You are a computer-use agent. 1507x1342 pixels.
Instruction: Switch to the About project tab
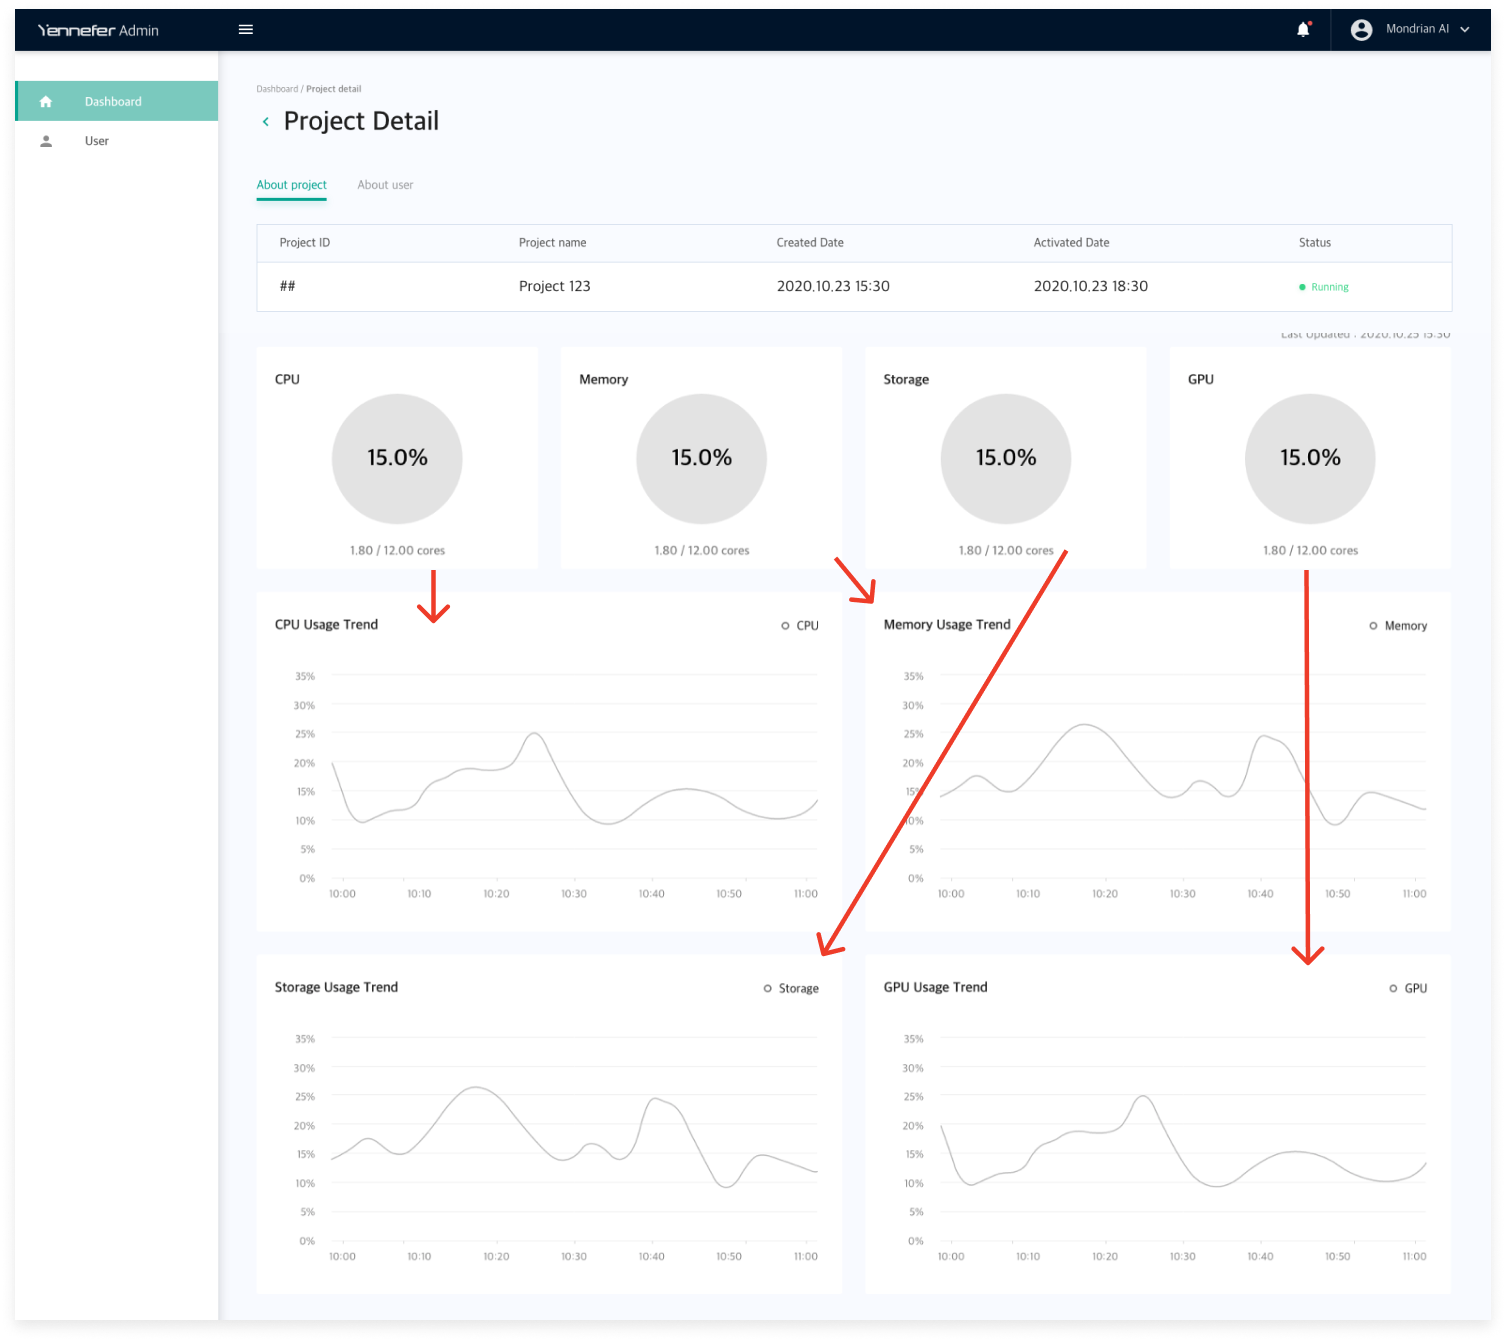(292, 185)
